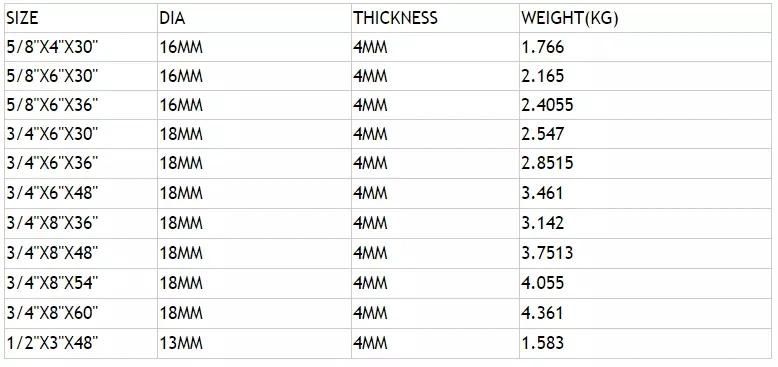Select the DIA column header cell

[x=254, y=18]
